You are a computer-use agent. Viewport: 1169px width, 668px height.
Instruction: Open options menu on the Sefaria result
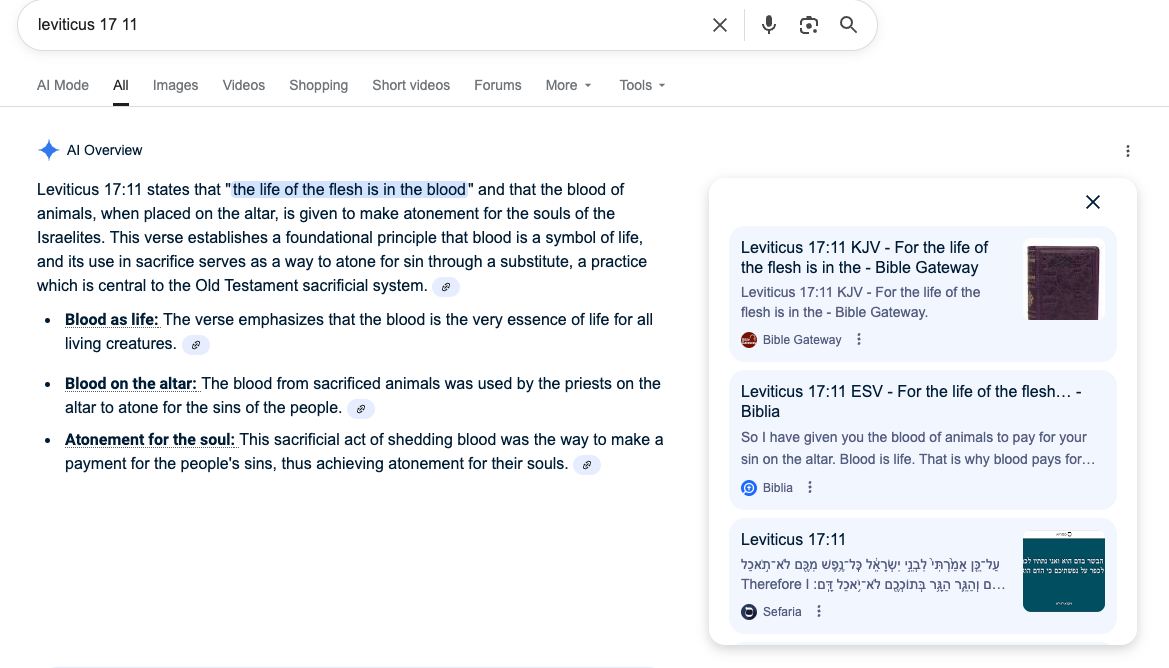click(x=818, y=611)
